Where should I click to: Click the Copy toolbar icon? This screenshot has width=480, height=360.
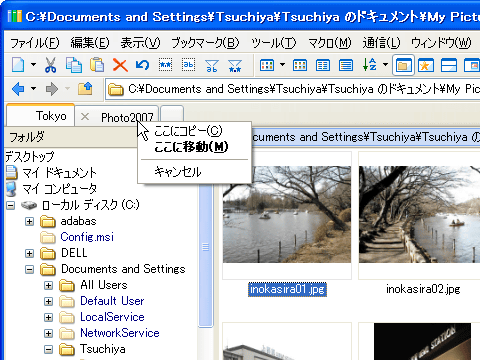[x=74, y=65]
